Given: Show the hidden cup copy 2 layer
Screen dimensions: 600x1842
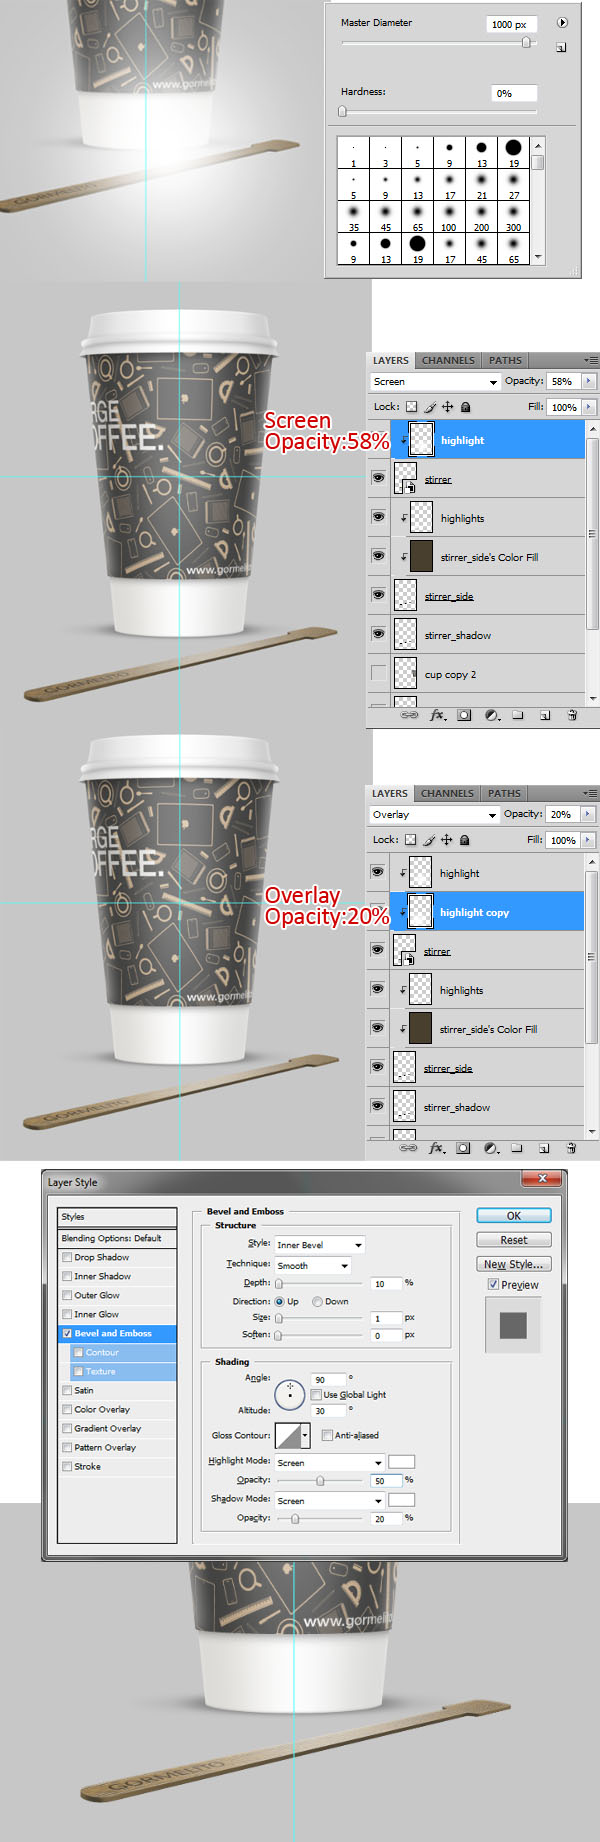Looking at the screenshot, I should click(378, 673).
